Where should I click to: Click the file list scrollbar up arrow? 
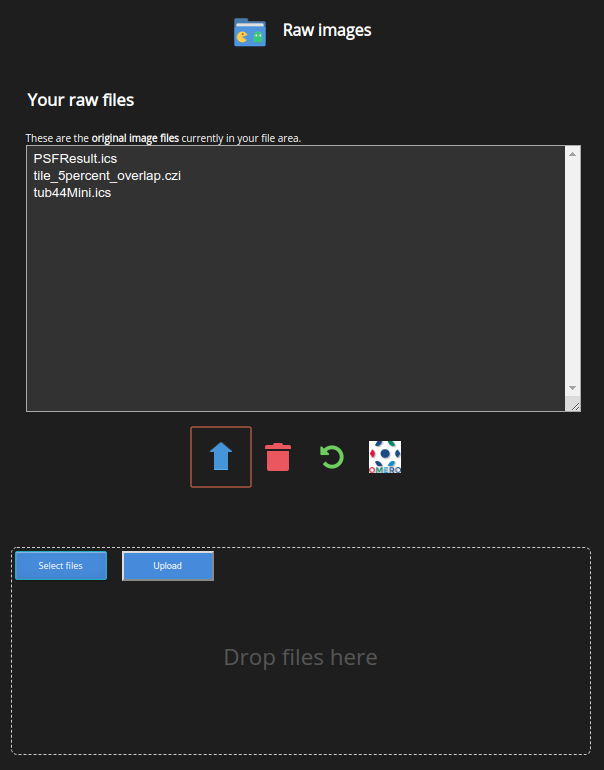573,154
